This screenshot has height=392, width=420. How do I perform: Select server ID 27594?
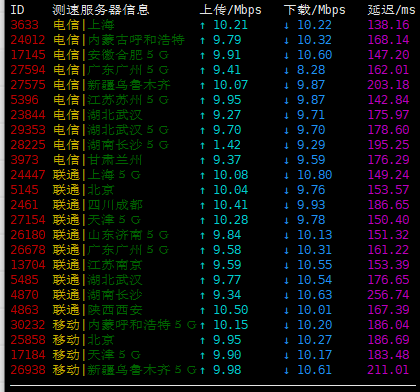(28, 70)
